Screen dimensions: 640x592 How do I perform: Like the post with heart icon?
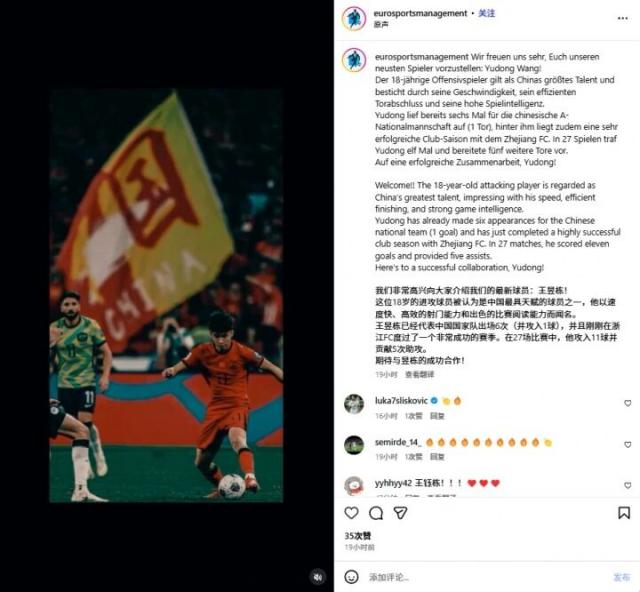pos(351,513)
